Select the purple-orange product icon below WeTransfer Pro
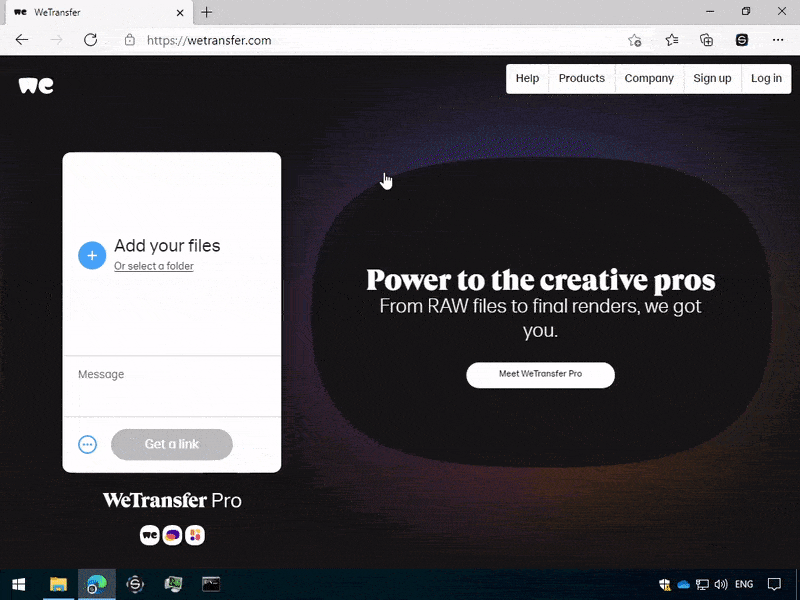 pos(172,535)
